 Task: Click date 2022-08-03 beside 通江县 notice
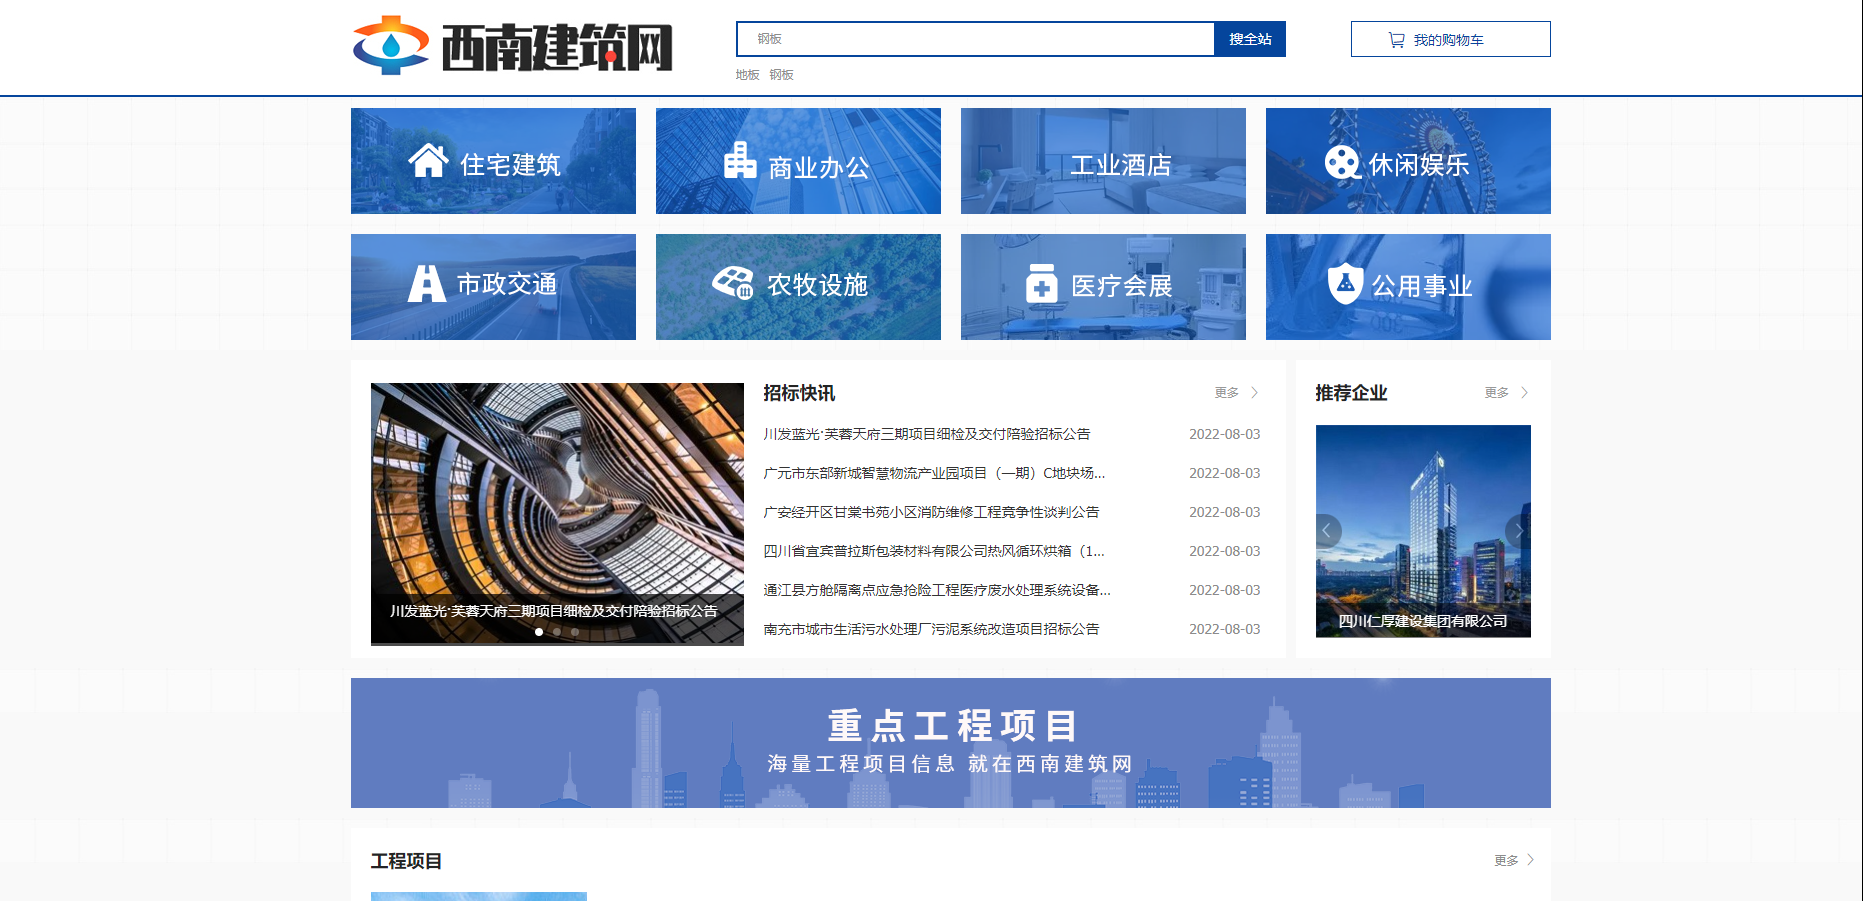(x=1225, y=590)
